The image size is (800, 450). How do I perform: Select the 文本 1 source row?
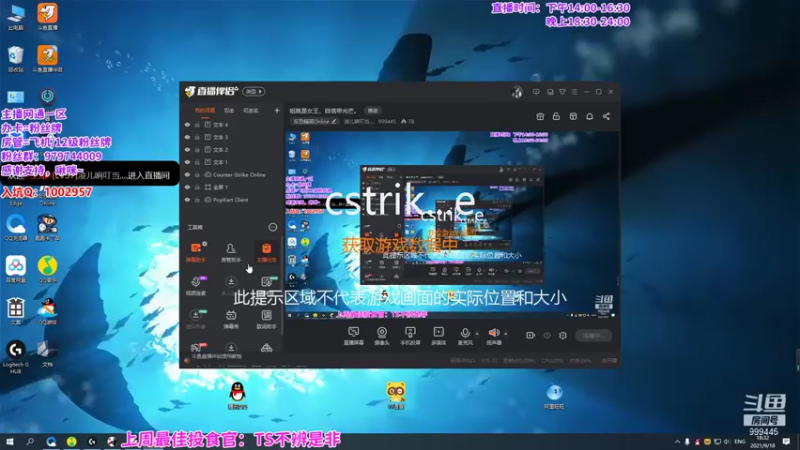[x=232, y=162]
